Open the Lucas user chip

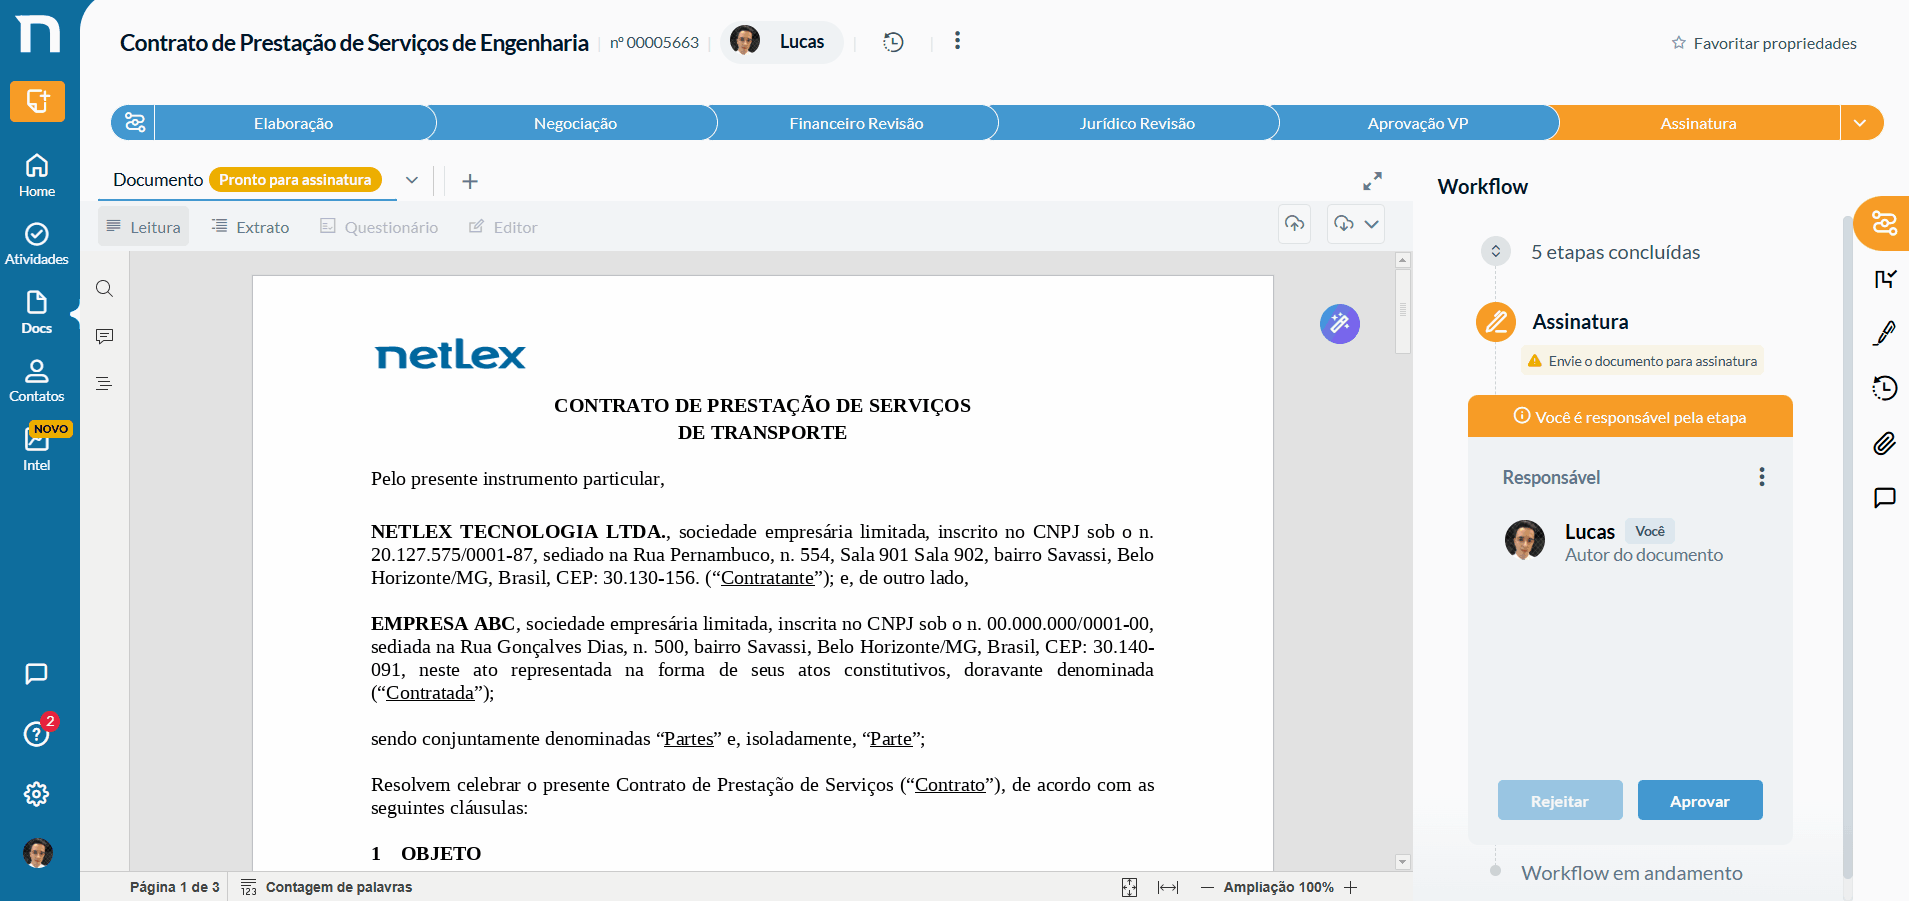[782, 42]
